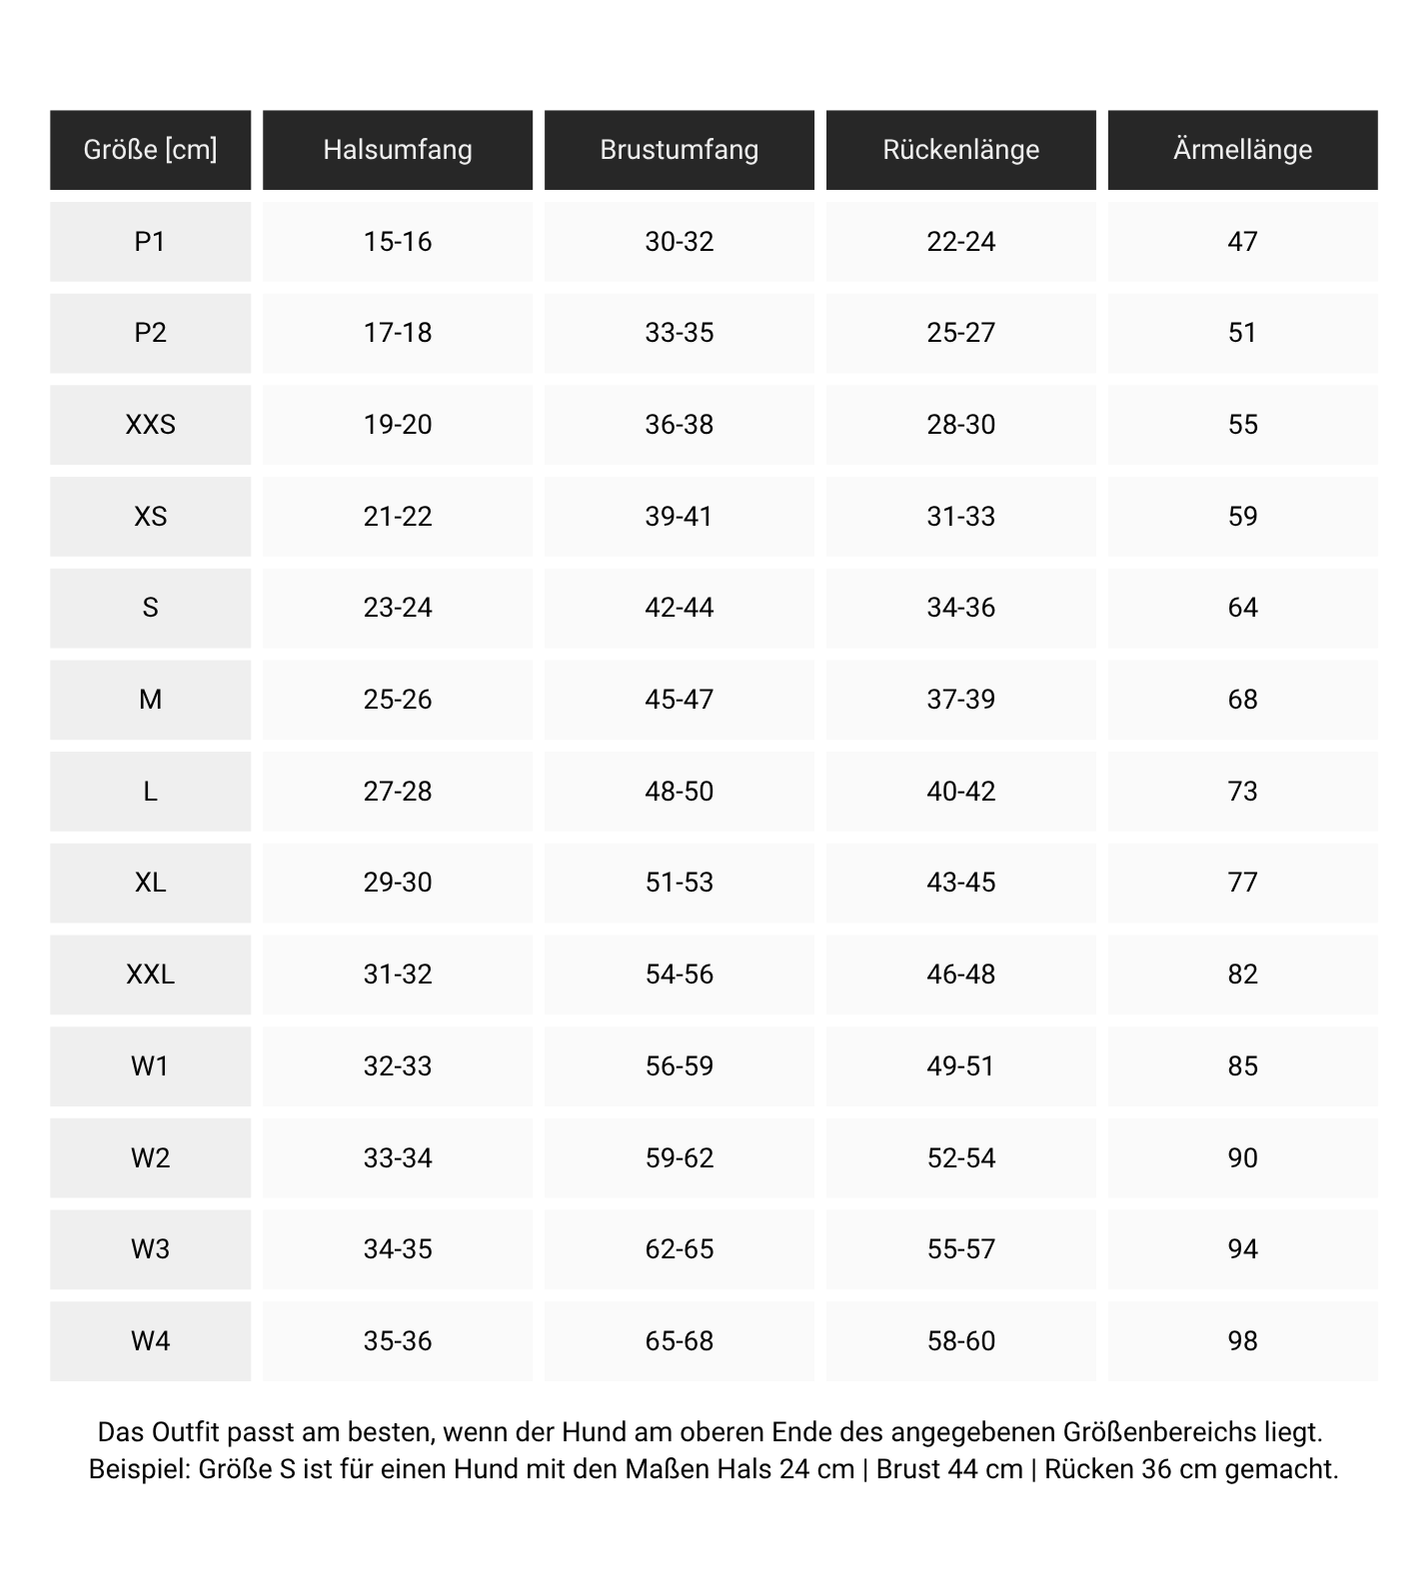Click the note text starting 'Das Outfit passt'
1428x1584 pixels.
tap(710, 1433)
